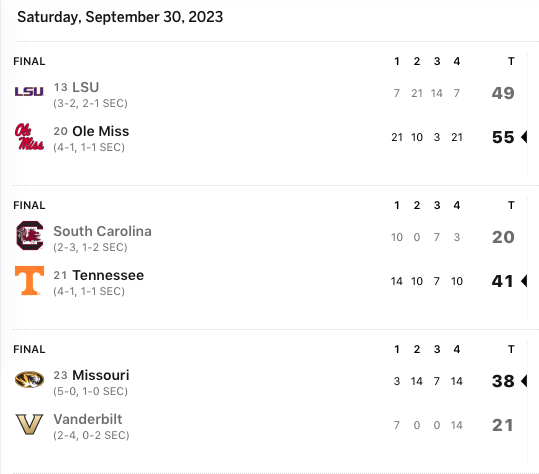Click the Vanderbilt V logo
This screenshot has width=539, height=474.
30,424
